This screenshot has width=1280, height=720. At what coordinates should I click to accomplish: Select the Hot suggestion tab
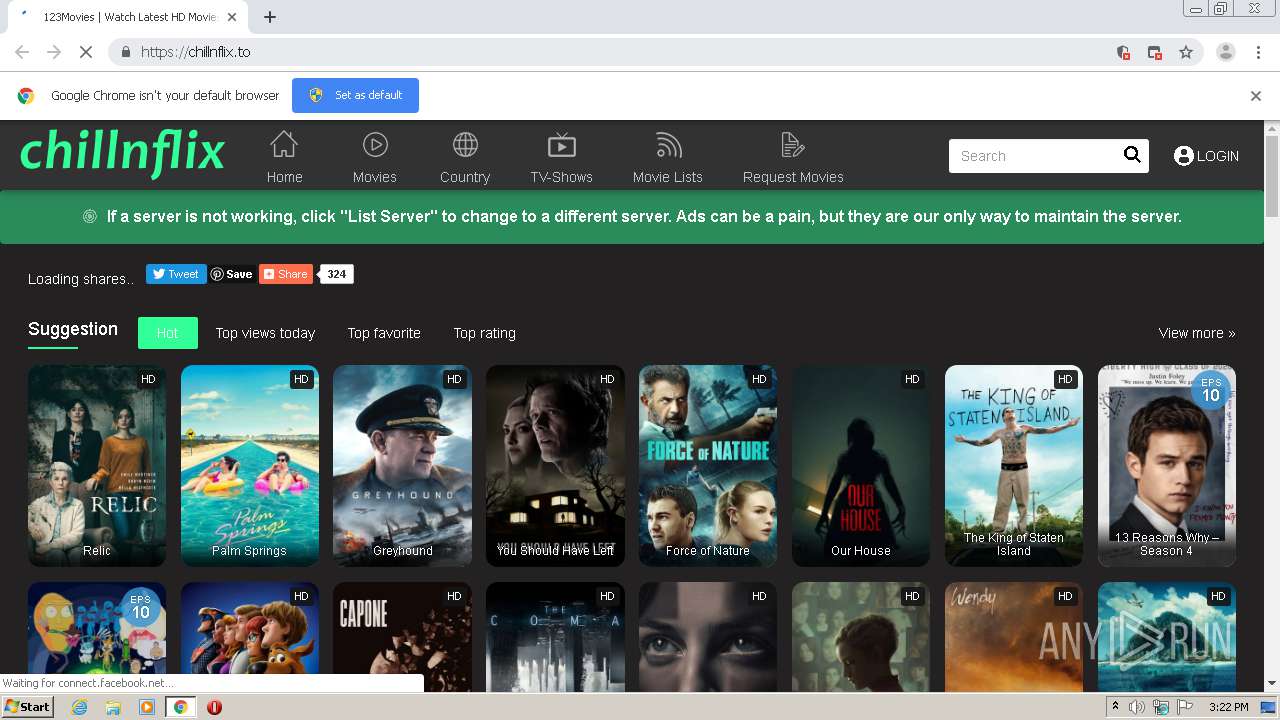[x=168, y=333]
